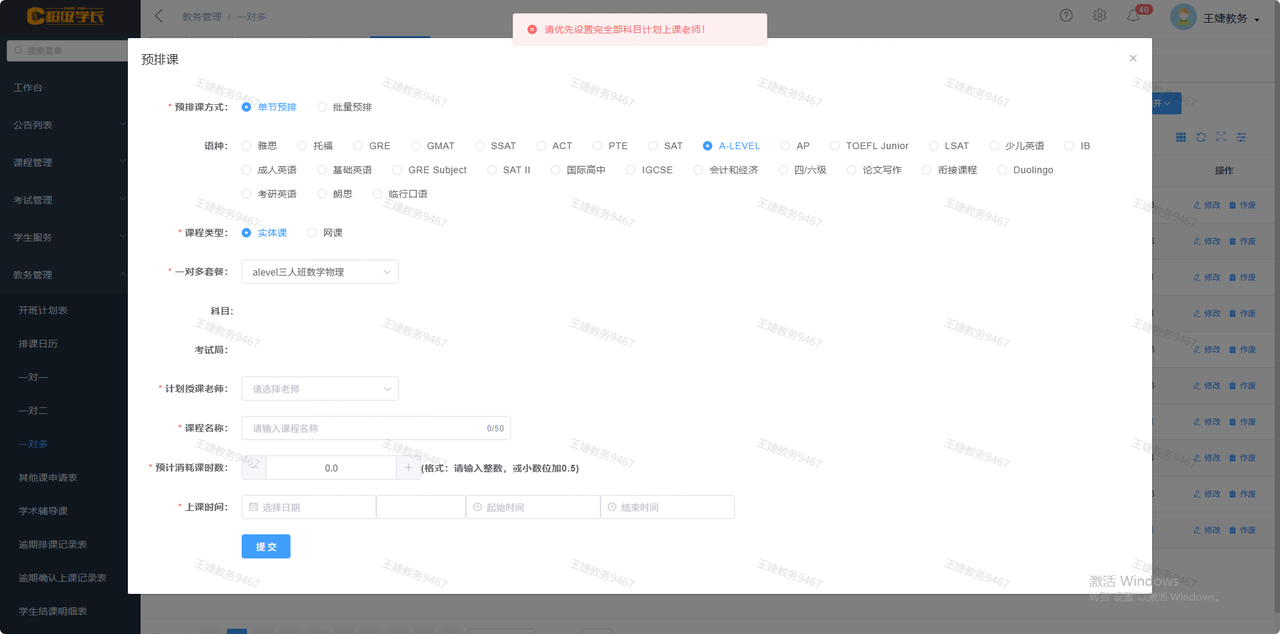Viewport: 1280px width, 634px height.
Task: Open the 计划授课老师 teacher dropdown
Action: coord(320,389)
